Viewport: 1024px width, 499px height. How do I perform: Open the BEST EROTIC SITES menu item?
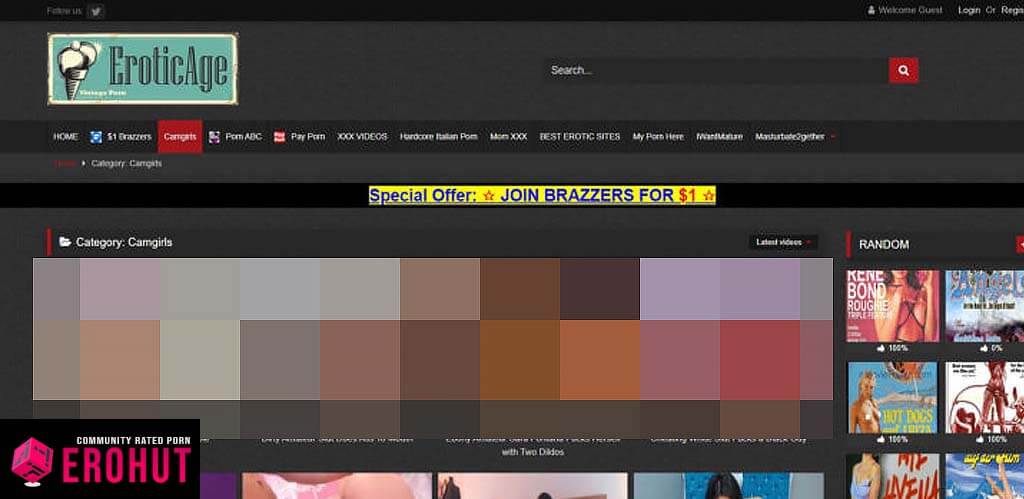pyautogui.click(x=580, y=137)
